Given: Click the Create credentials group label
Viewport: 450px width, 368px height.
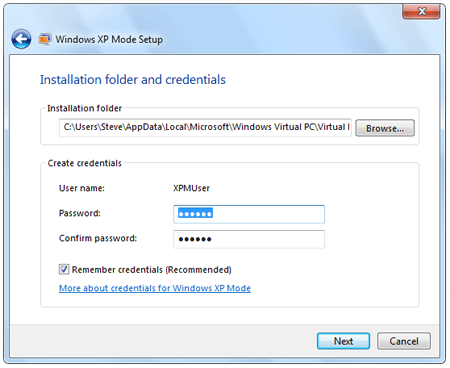Looking at the screenshot, I should click(85, 163).
